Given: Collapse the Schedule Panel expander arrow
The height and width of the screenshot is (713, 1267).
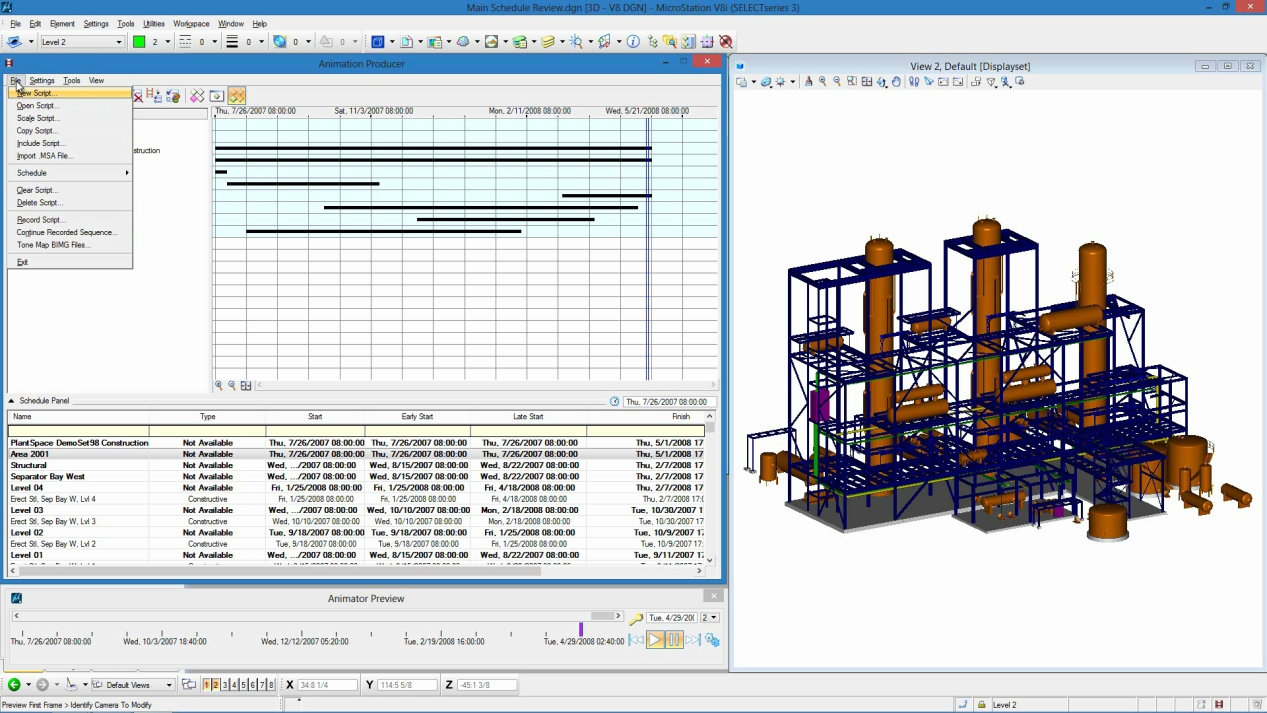Looking at the screenshot, I should point(12,401).
